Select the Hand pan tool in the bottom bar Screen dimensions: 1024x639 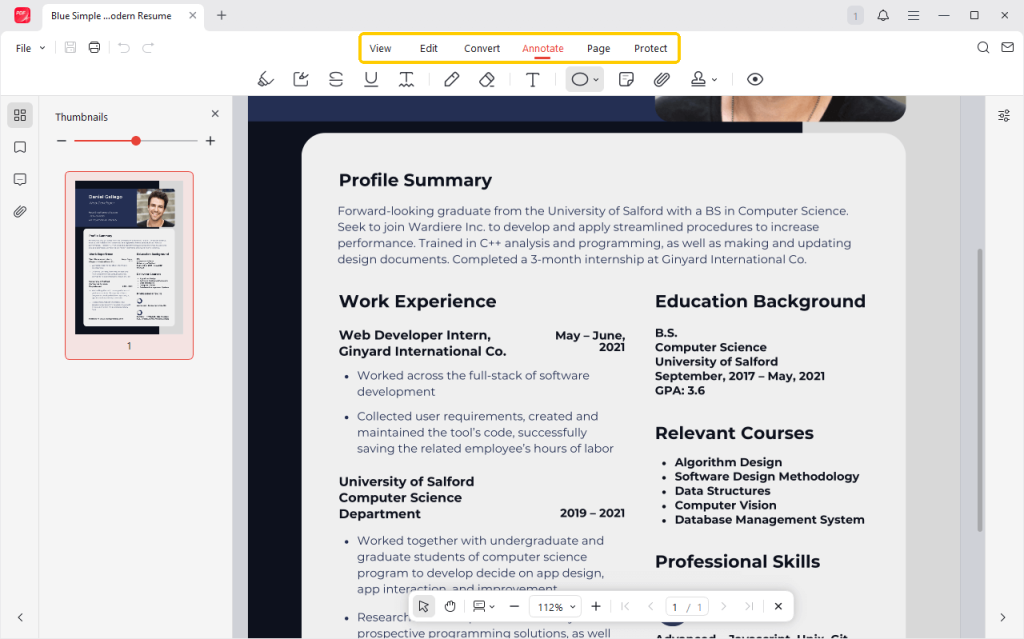(449, 605)
